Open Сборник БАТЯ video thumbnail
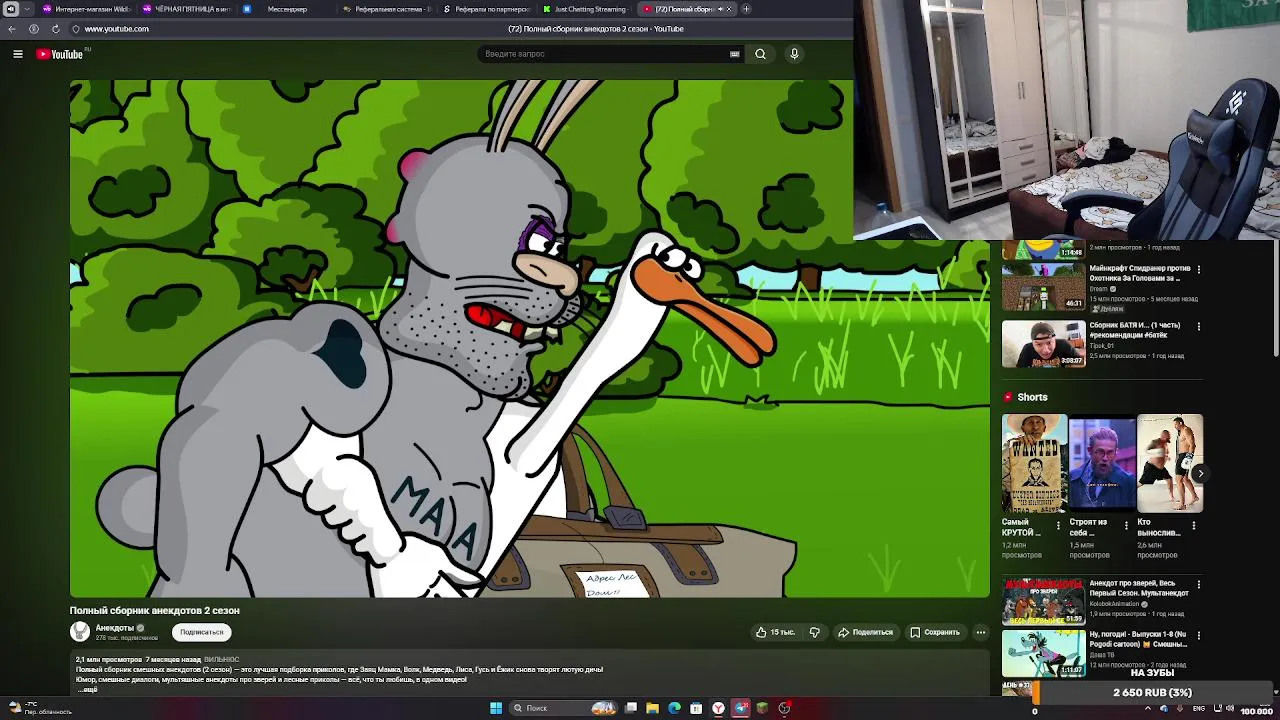This screenshot has height=720, width=1280. pyautogui.click(x=1043, y=343)
